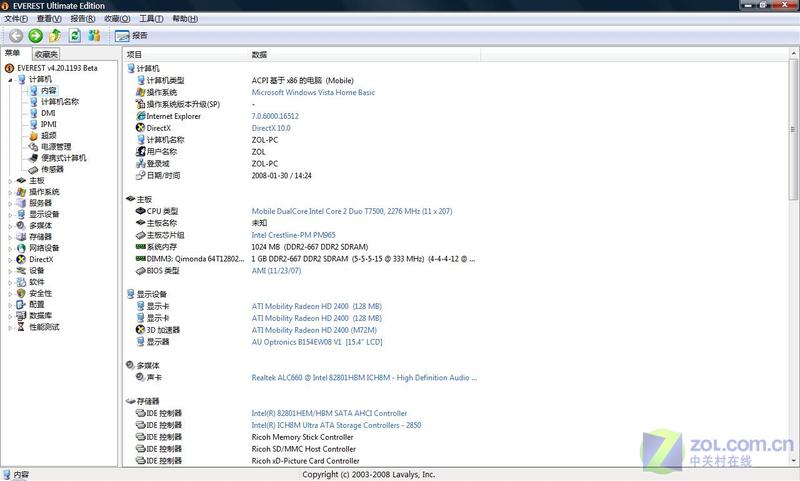The width and height of the screenshot is (800, 481).
Task: Click the green Forward arrow button
Action: point(35,35)
